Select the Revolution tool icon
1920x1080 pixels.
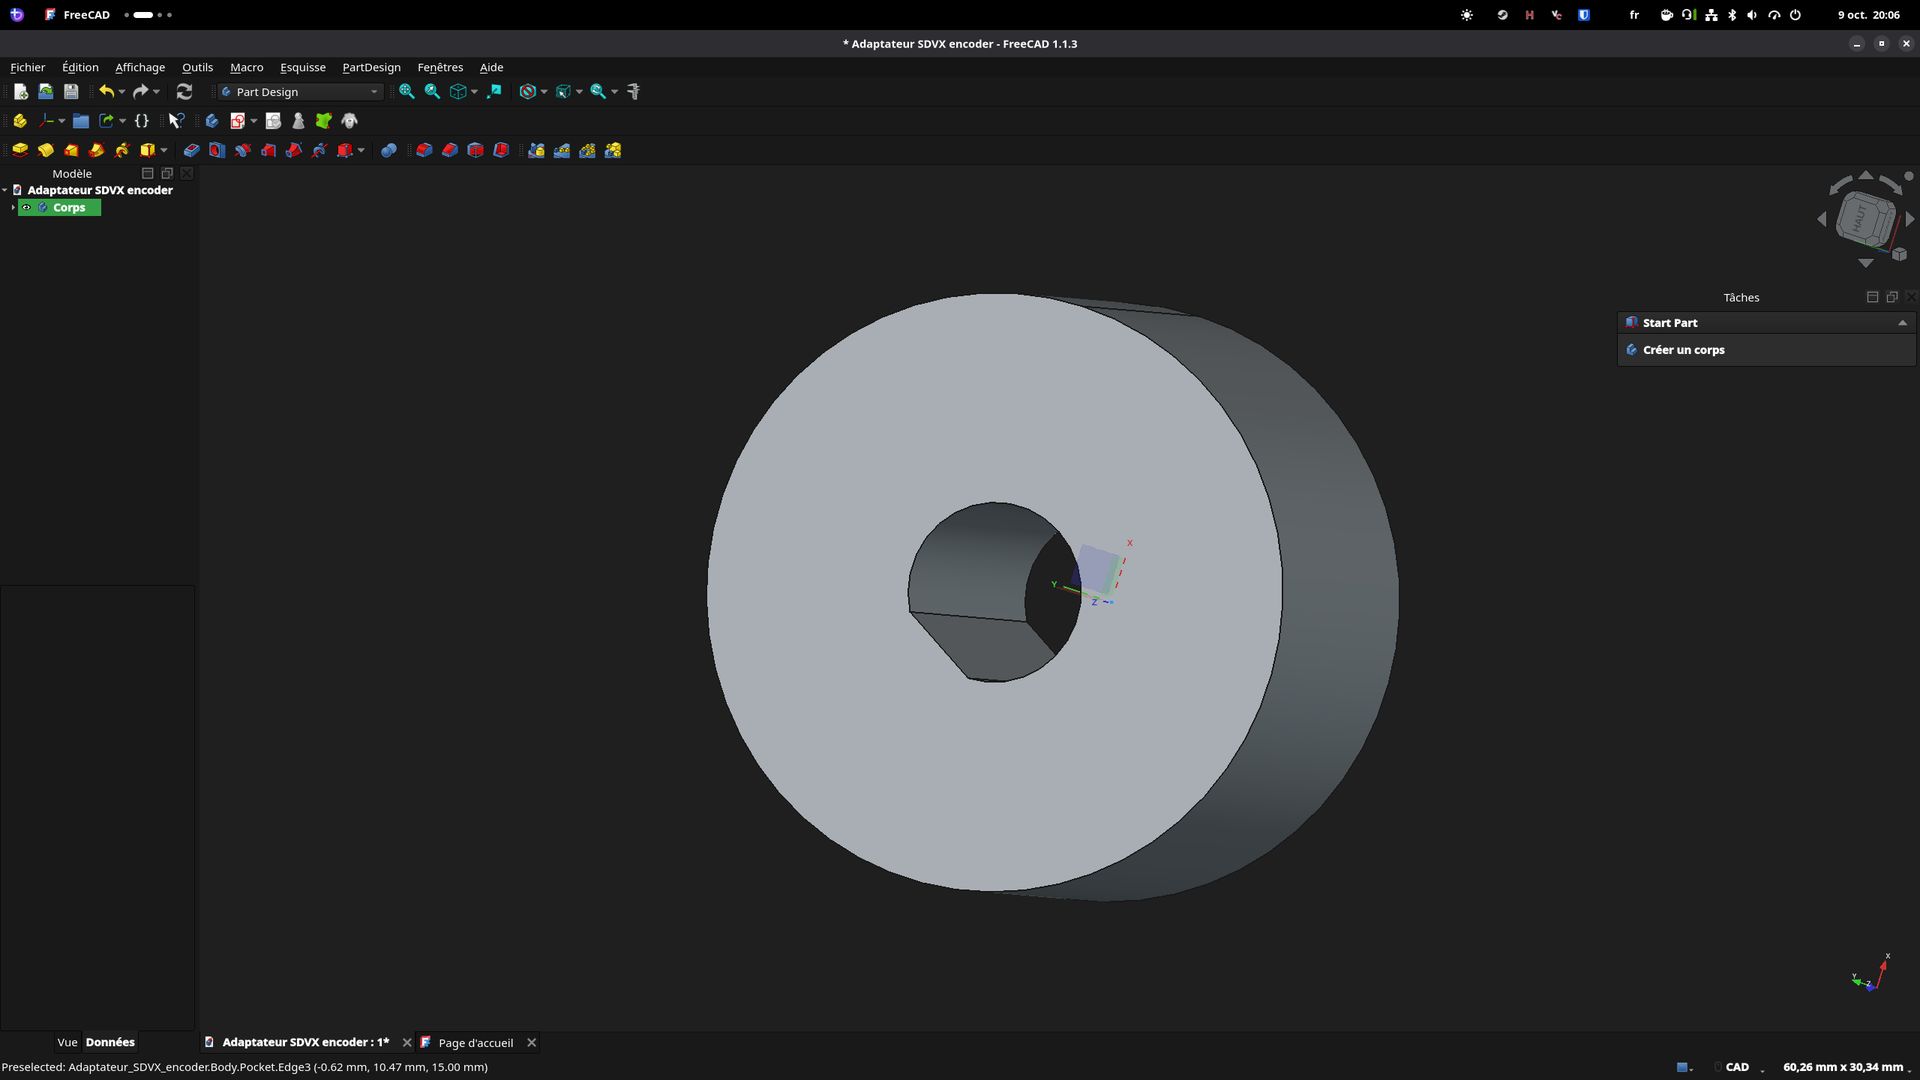tap(46, 150)
